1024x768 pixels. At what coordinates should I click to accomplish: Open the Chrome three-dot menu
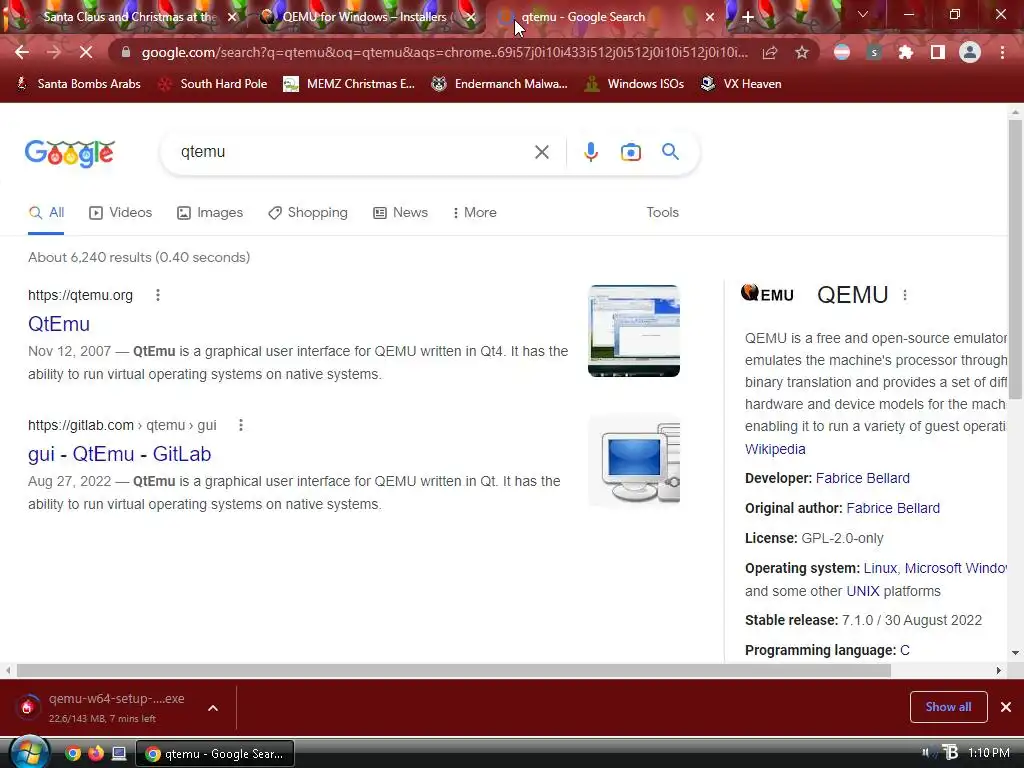click(1002, 52)
